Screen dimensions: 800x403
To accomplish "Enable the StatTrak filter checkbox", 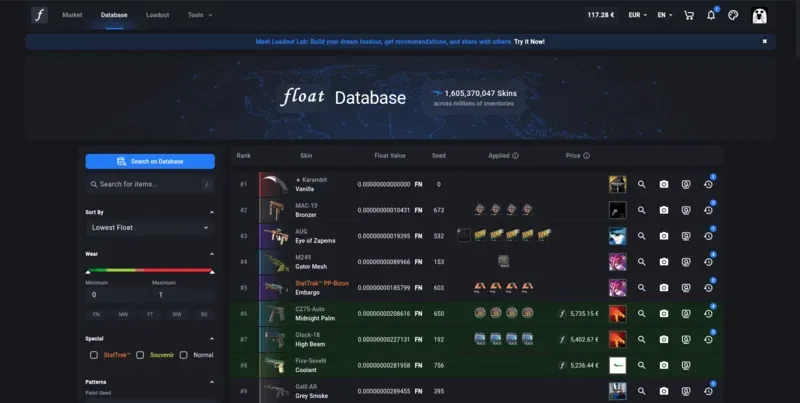I will coord(94,355).
